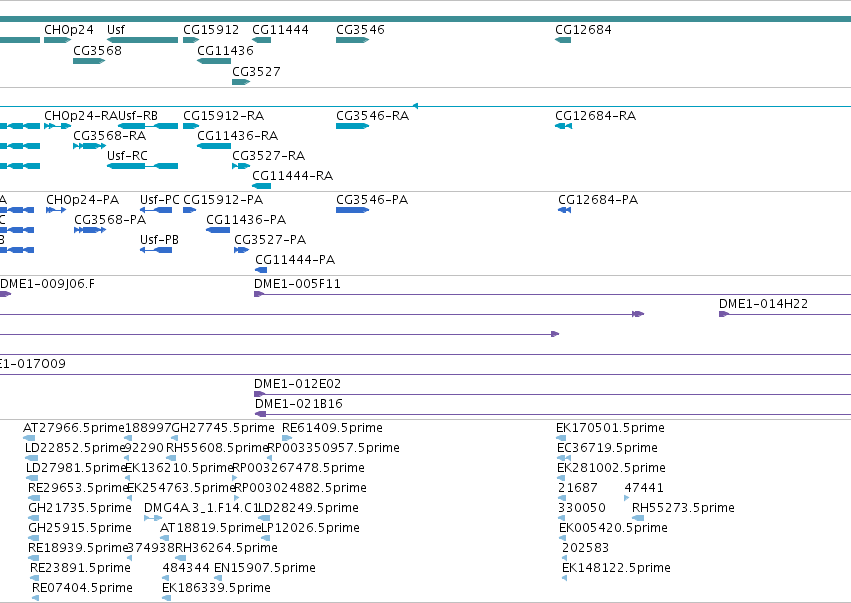Select EST AT27966.5prime label
Viewport: 851px width, 603px height.
pos(74,428)
